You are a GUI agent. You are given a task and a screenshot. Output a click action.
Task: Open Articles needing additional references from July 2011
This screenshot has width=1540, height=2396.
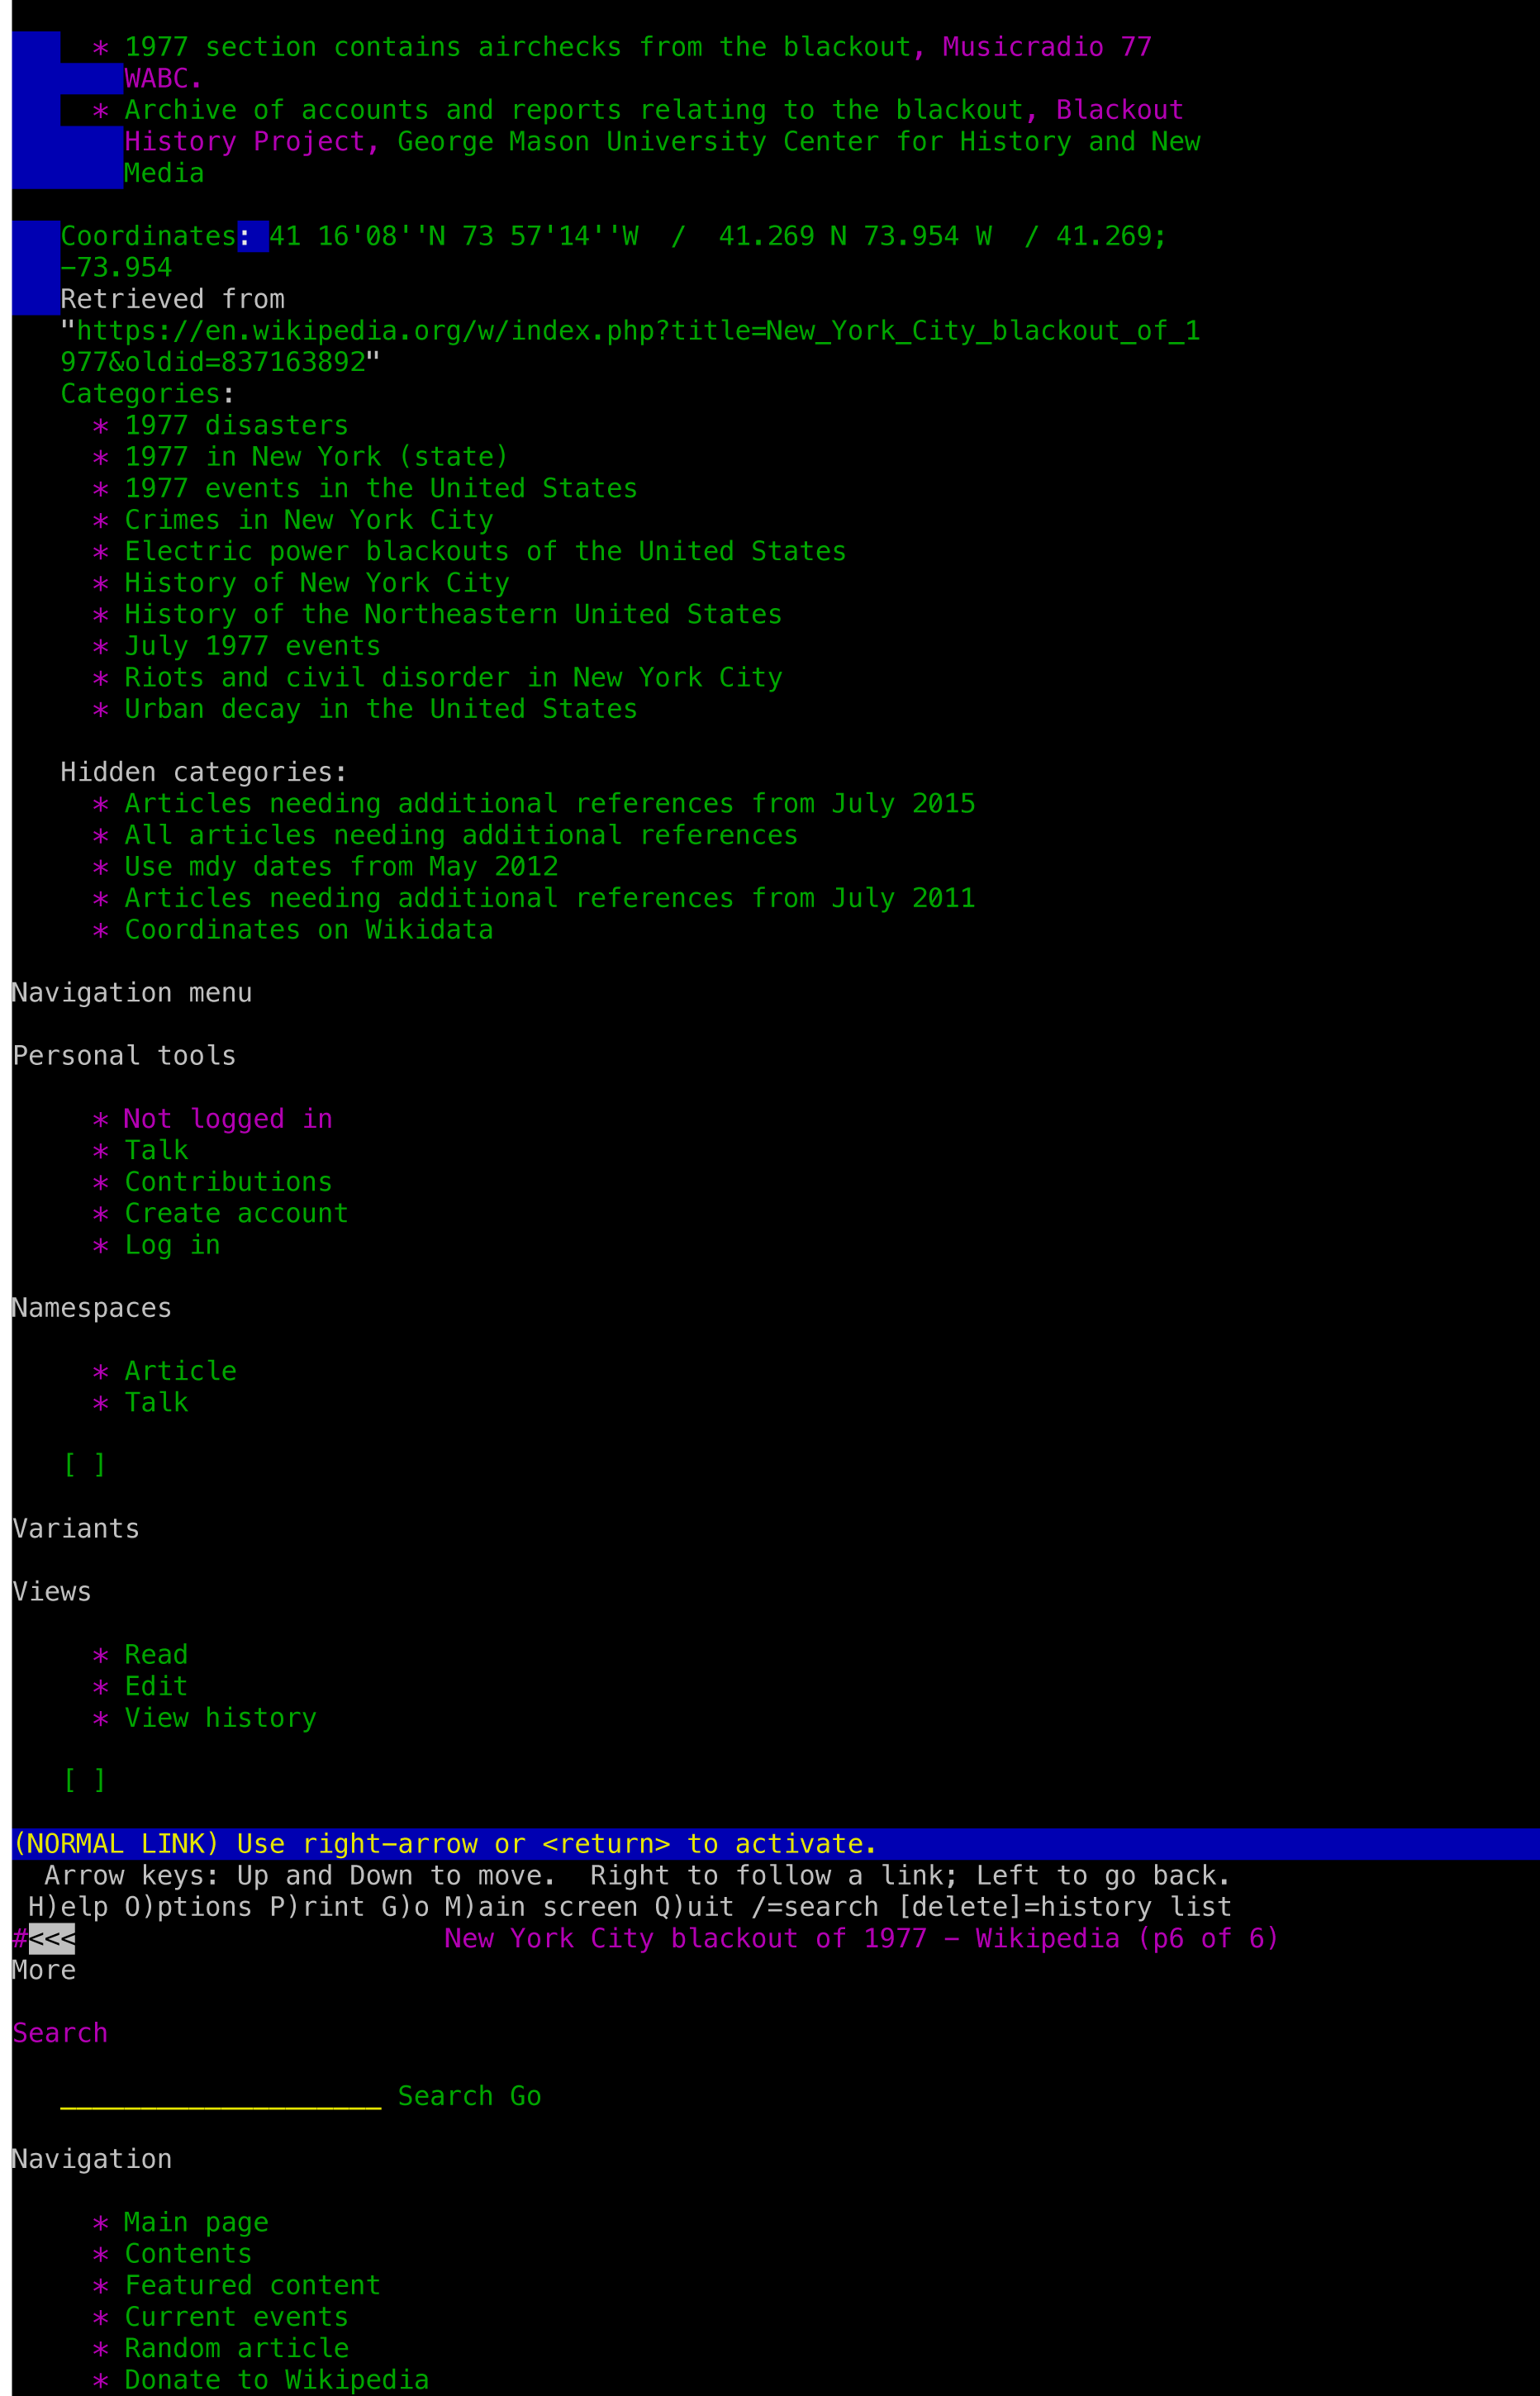tap(550, 898)
